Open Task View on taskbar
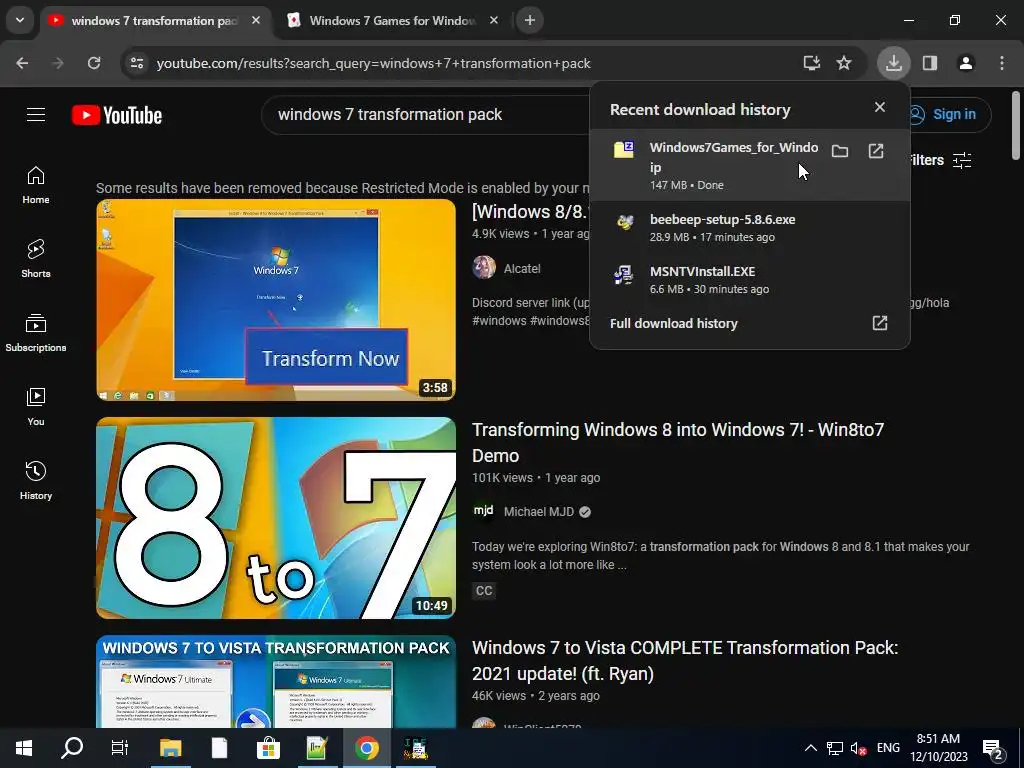Image resolution: width=1024 pixels, height=768 pixels. click(120, 748)
